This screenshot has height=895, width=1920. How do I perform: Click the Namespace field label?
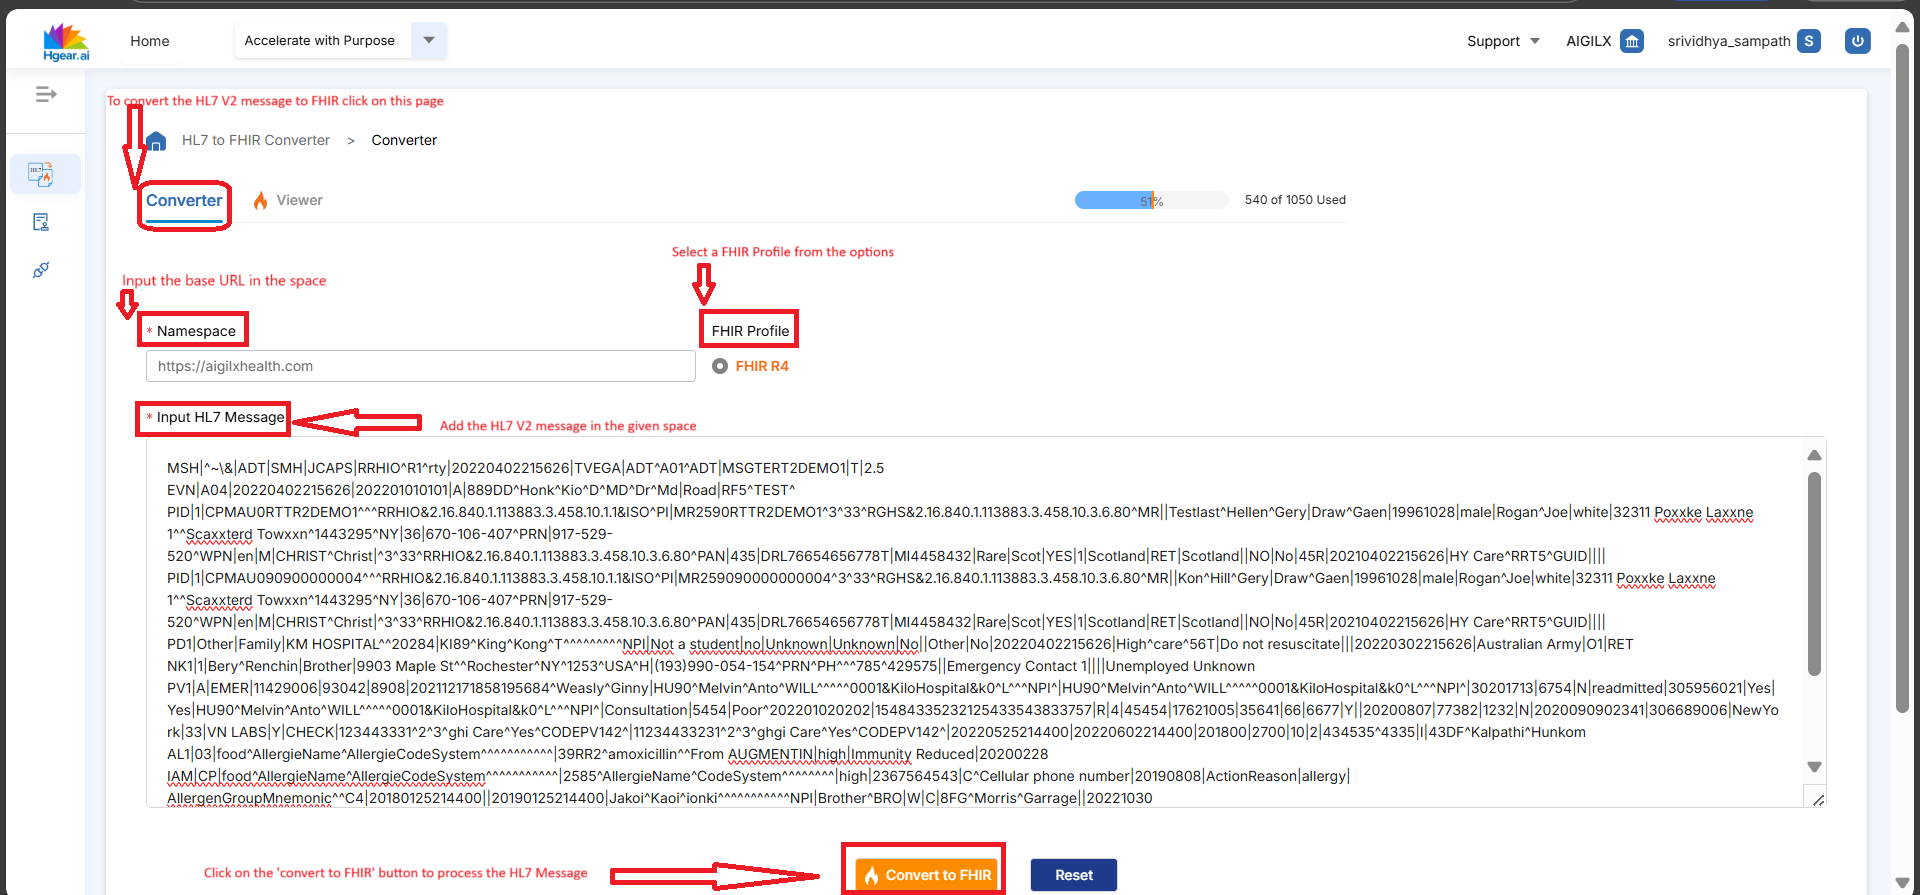pyautogui.click(x=196, y=331)
